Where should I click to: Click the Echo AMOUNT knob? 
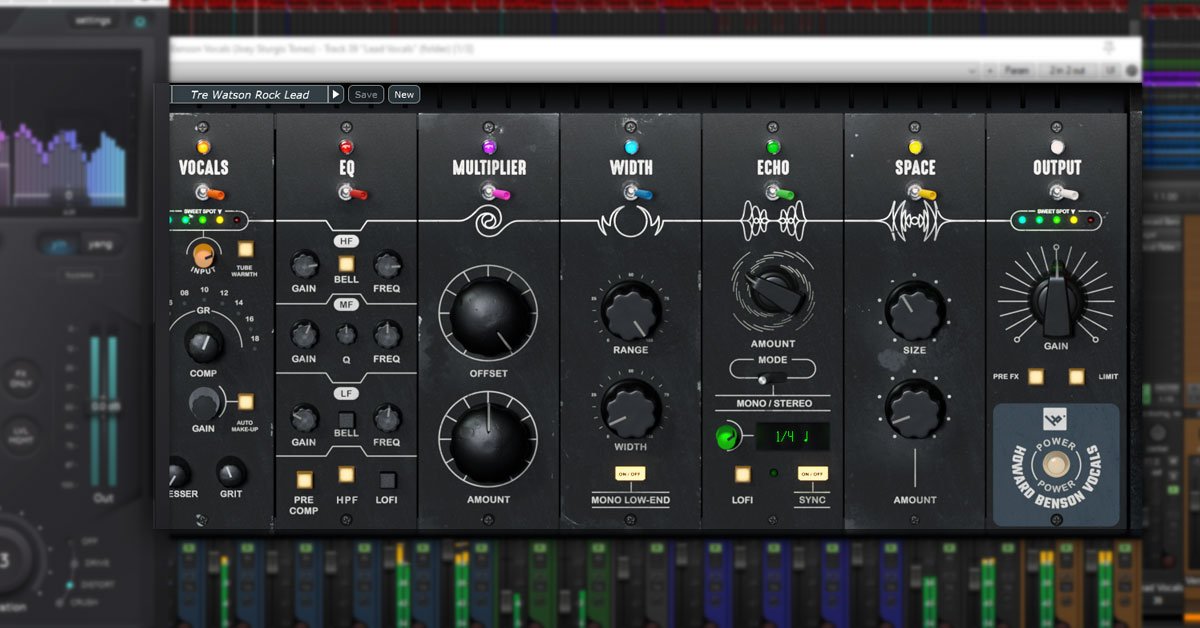[773, 290]
